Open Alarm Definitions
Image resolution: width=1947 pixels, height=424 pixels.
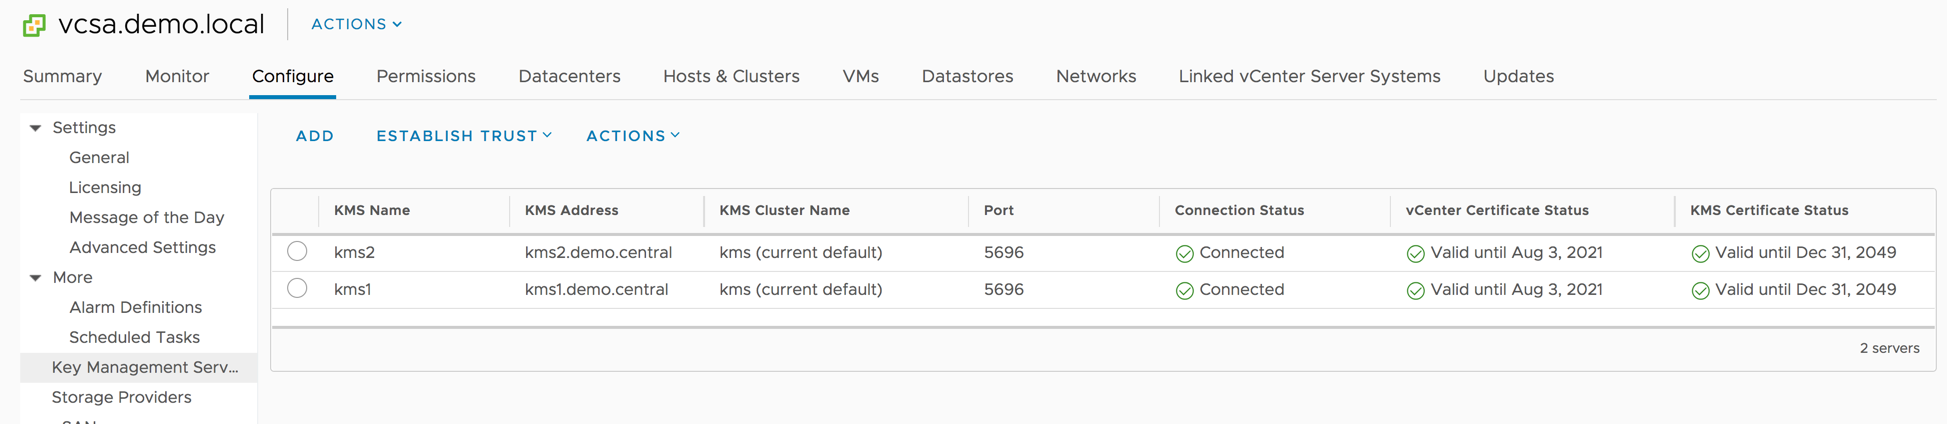coord(135,308)
